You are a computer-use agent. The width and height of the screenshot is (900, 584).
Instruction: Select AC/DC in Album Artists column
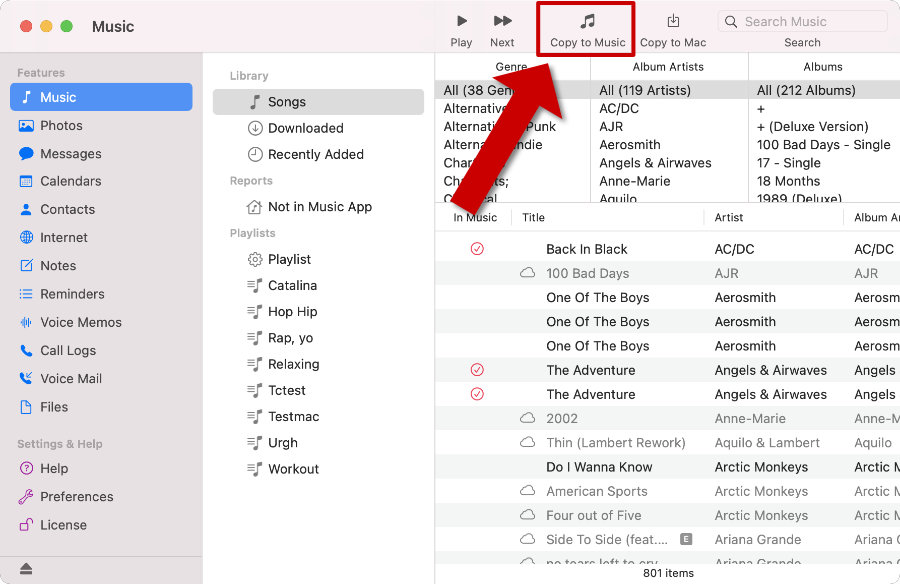669,109
